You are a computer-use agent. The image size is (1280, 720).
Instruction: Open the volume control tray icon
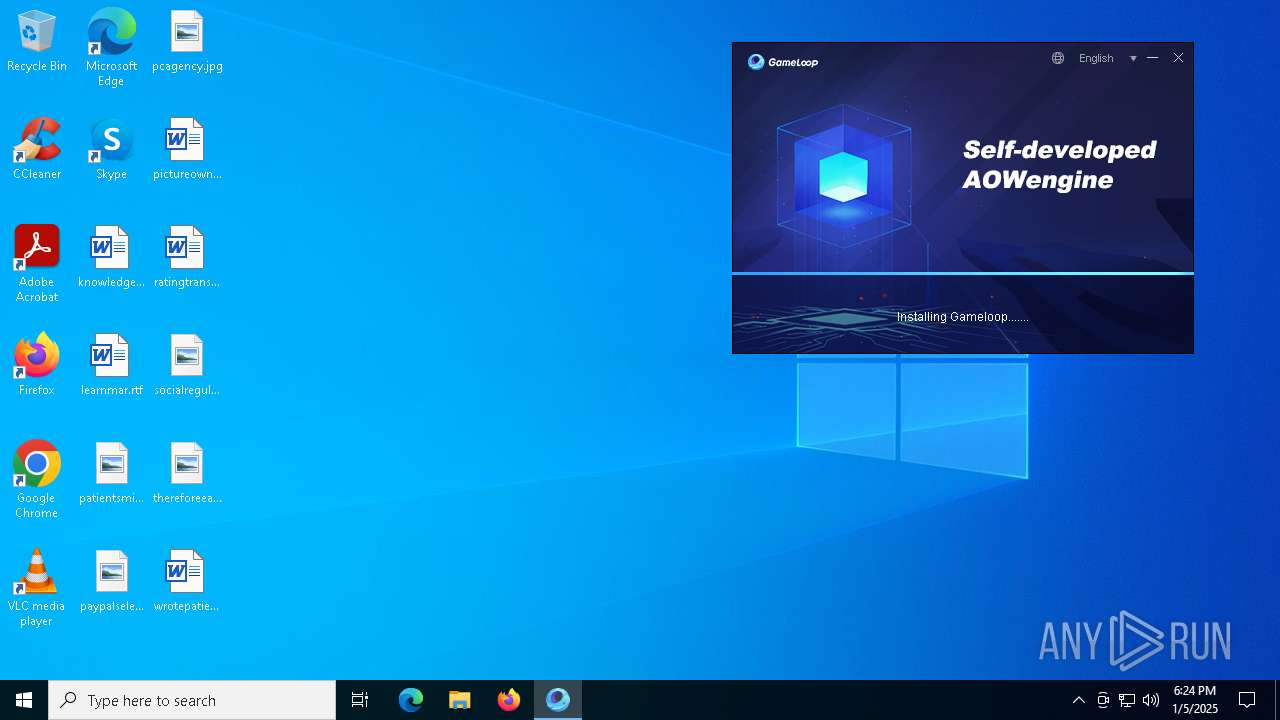coord(1151,700)
